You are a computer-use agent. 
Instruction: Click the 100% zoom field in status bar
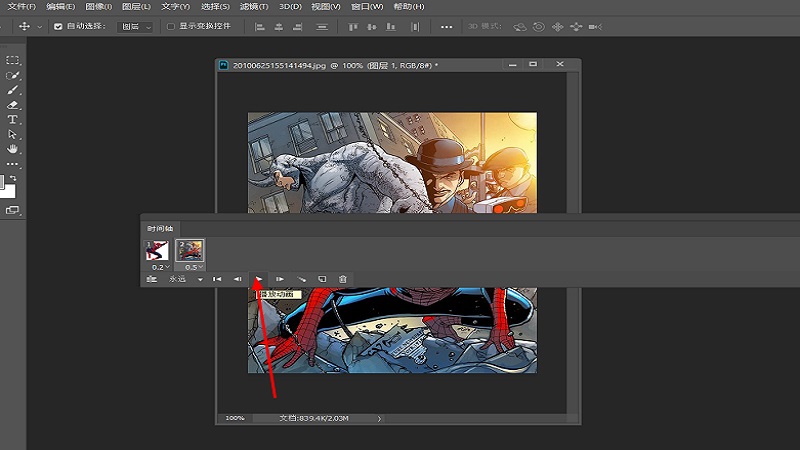point(235,418)
